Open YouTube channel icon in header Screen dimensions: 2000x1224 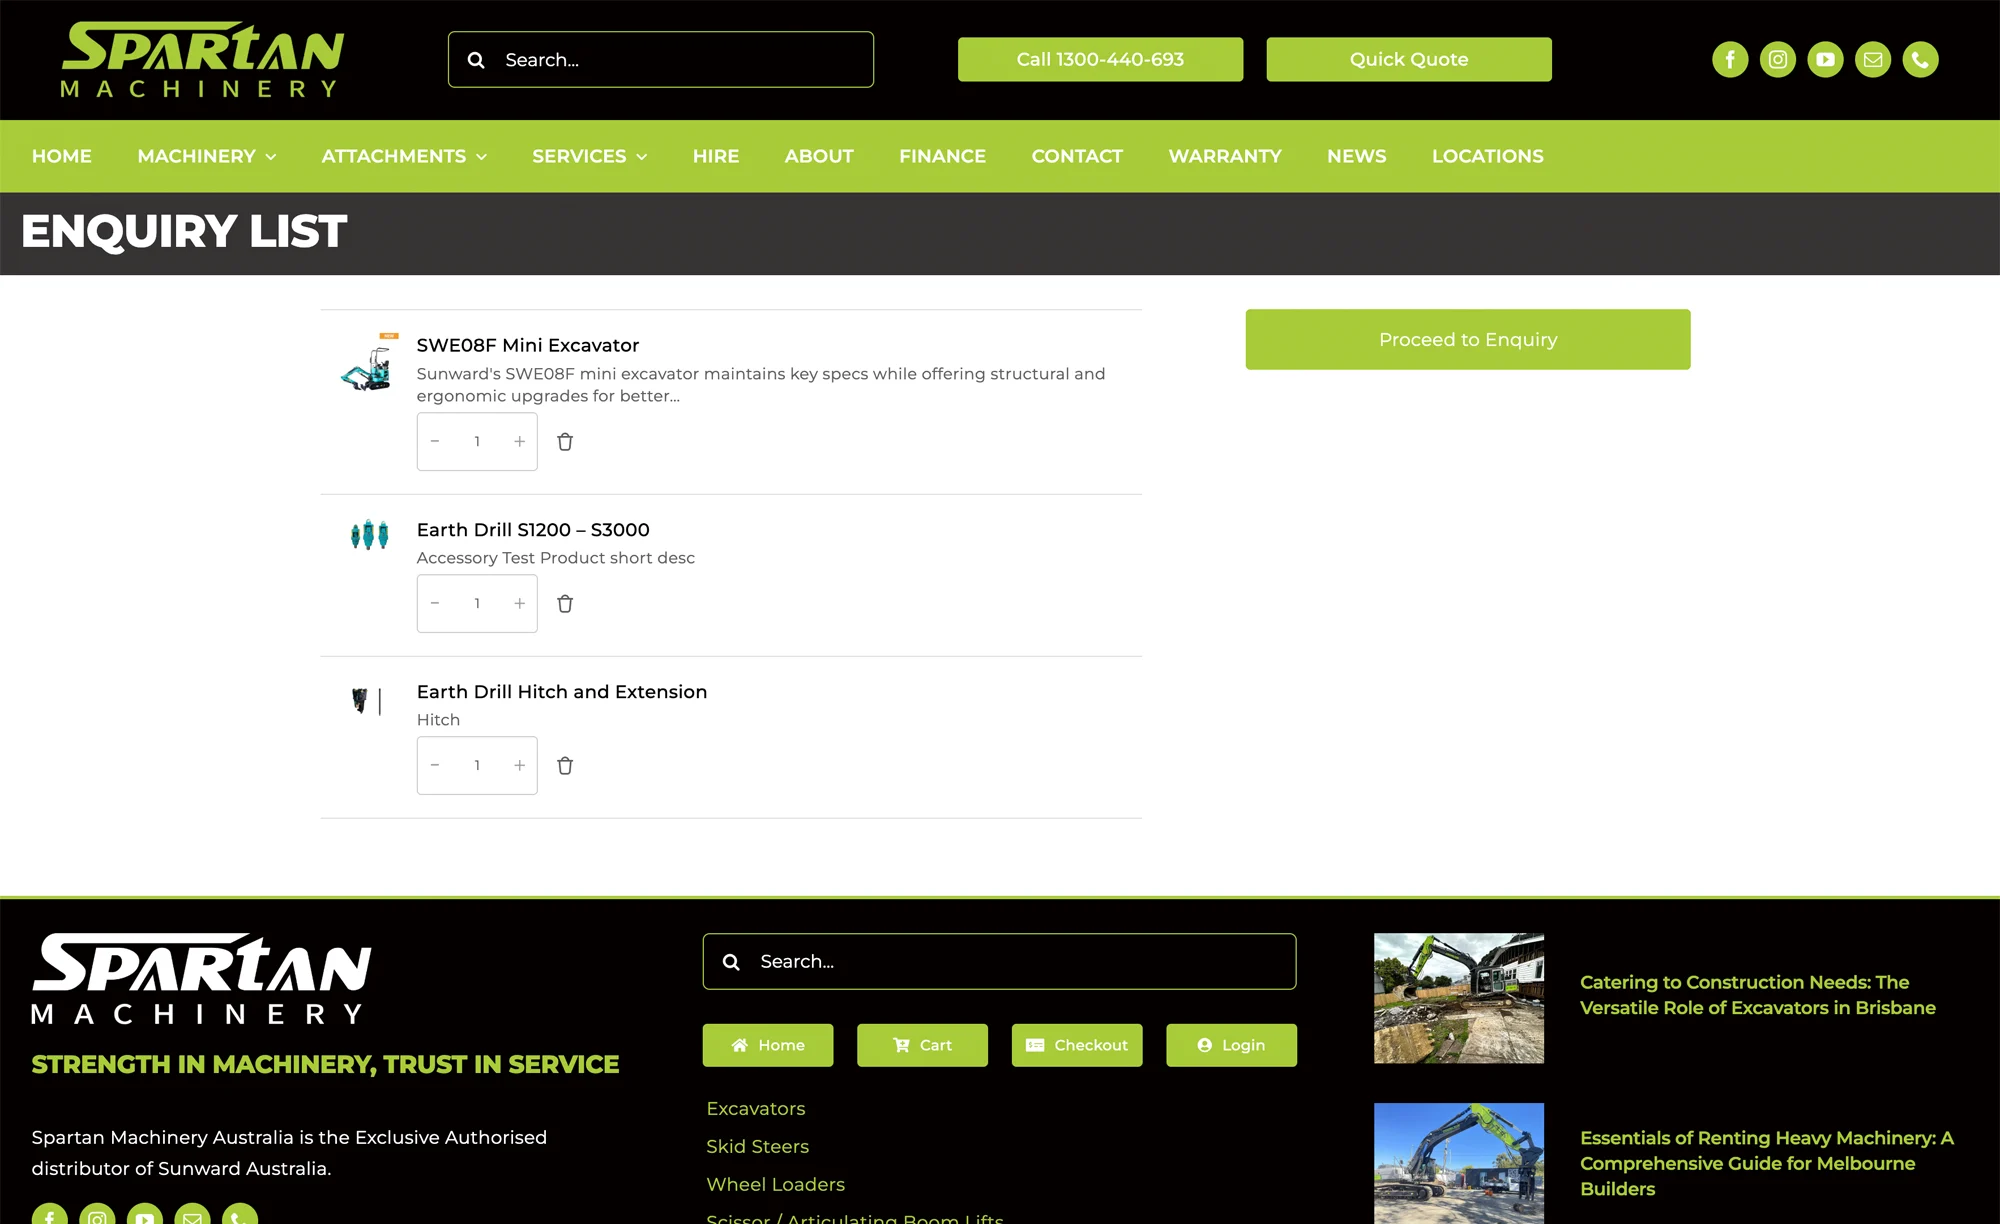click(x=1825, y=59)
